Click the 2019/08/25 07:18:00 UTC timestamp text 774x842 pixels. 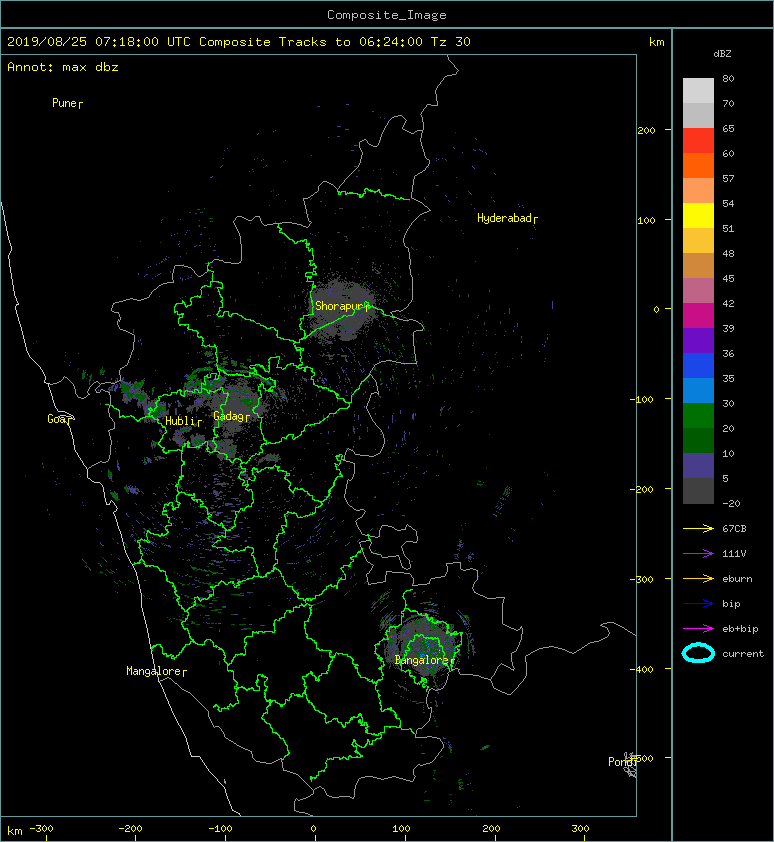99,42
